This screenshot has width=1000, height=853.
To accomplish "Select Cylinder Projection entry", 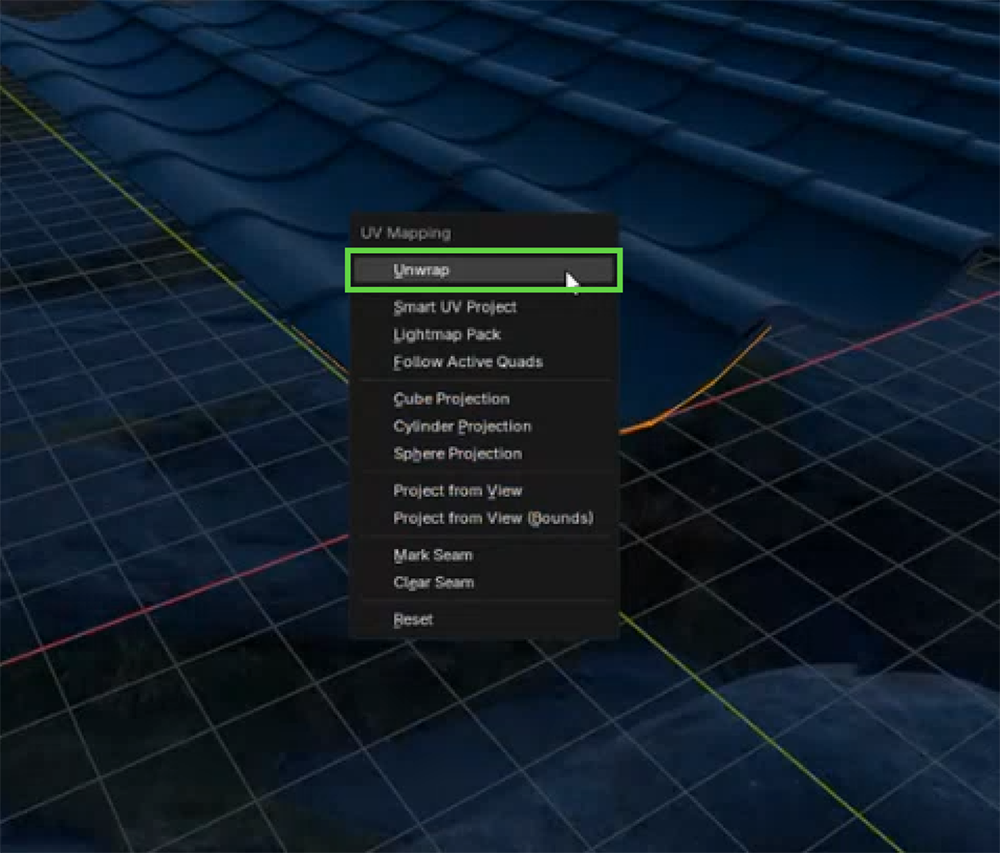I will (483, 426).
